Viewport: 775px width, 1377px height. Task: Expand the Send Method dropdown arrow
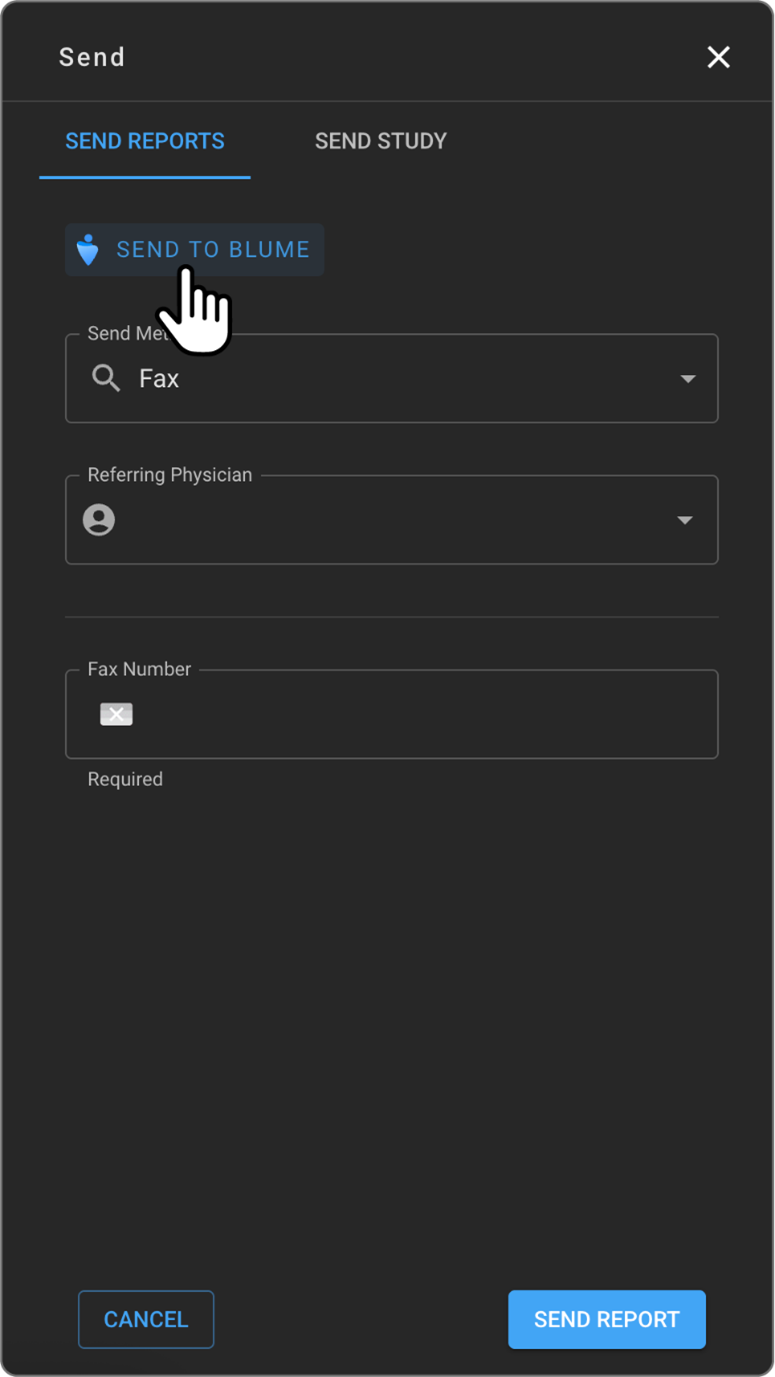coord(687,379)
